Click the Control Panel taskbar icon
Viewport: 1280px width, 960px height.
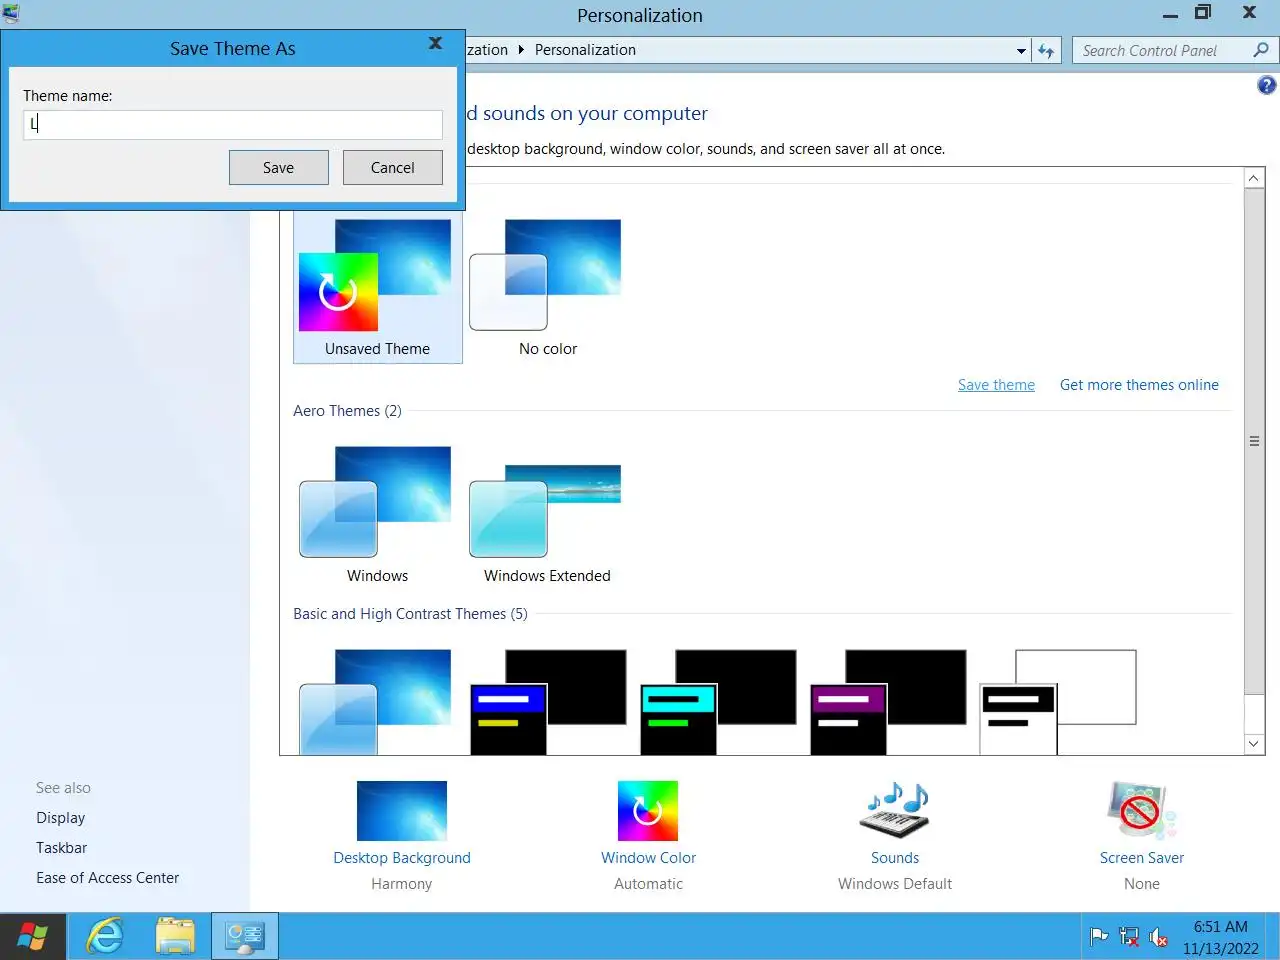coord(245,937)
